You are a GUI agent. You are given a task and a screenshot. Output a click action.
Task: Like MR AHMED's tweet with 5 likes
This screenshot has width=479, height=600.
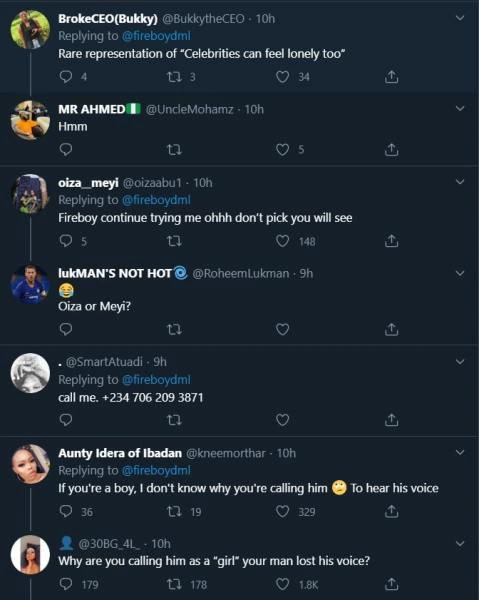click(282, 149)
